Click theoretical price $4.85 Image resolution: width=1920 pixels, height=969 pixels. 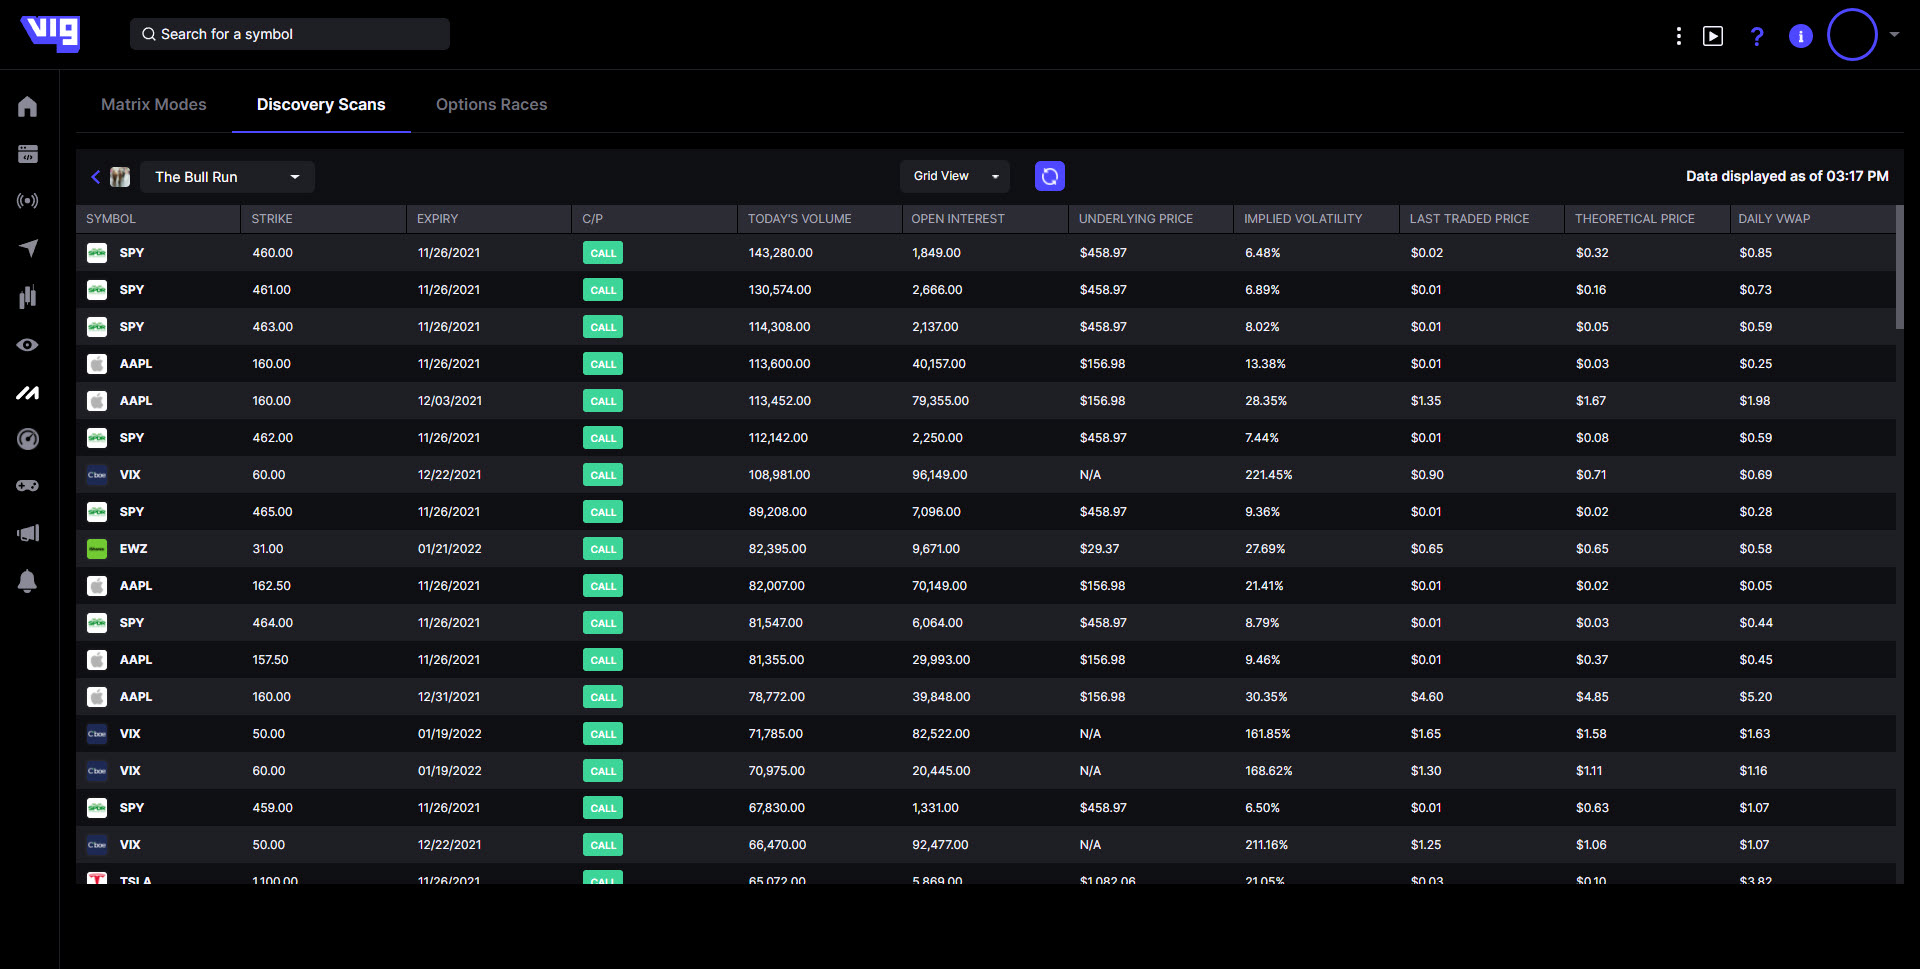pos(1592,697)
